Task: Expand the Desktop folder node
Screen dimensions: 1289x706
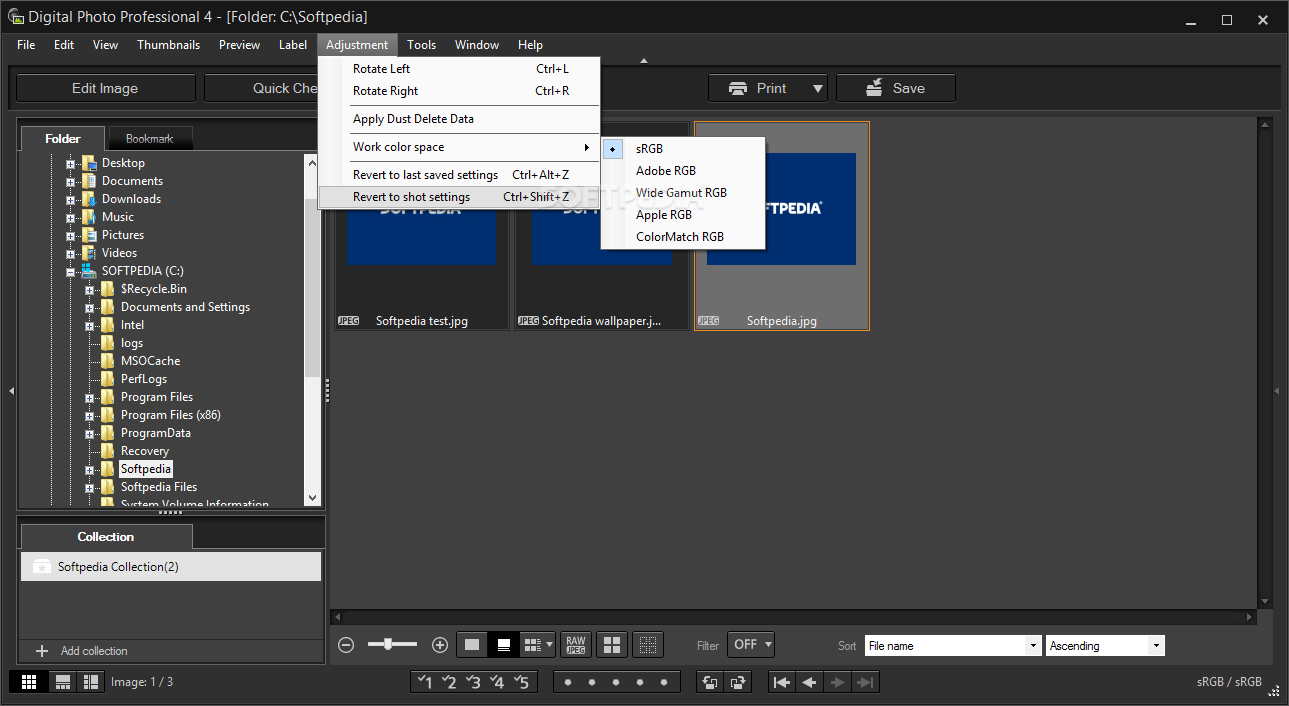Action: point(70,164)
